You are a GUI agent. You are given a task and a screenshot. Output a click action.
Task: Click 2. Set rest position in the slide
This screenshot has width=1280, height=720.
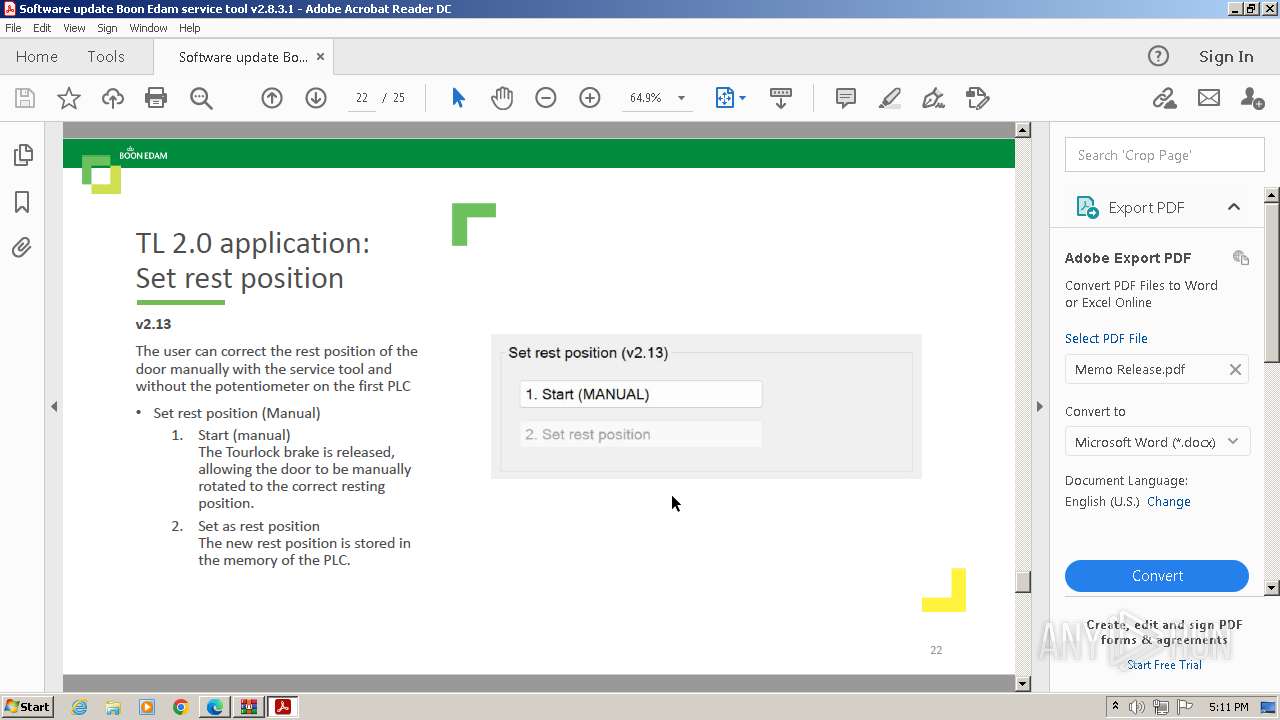coord(641,434)
